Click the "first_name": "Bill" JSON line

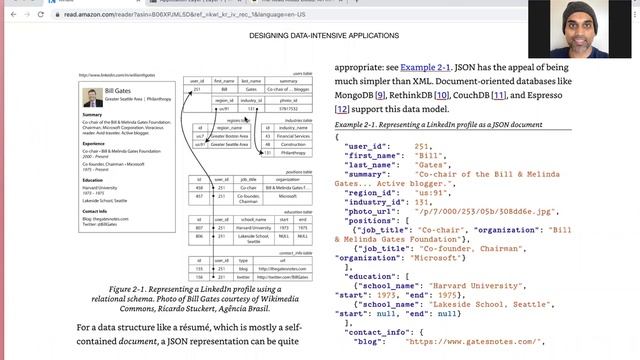point(395,156)
